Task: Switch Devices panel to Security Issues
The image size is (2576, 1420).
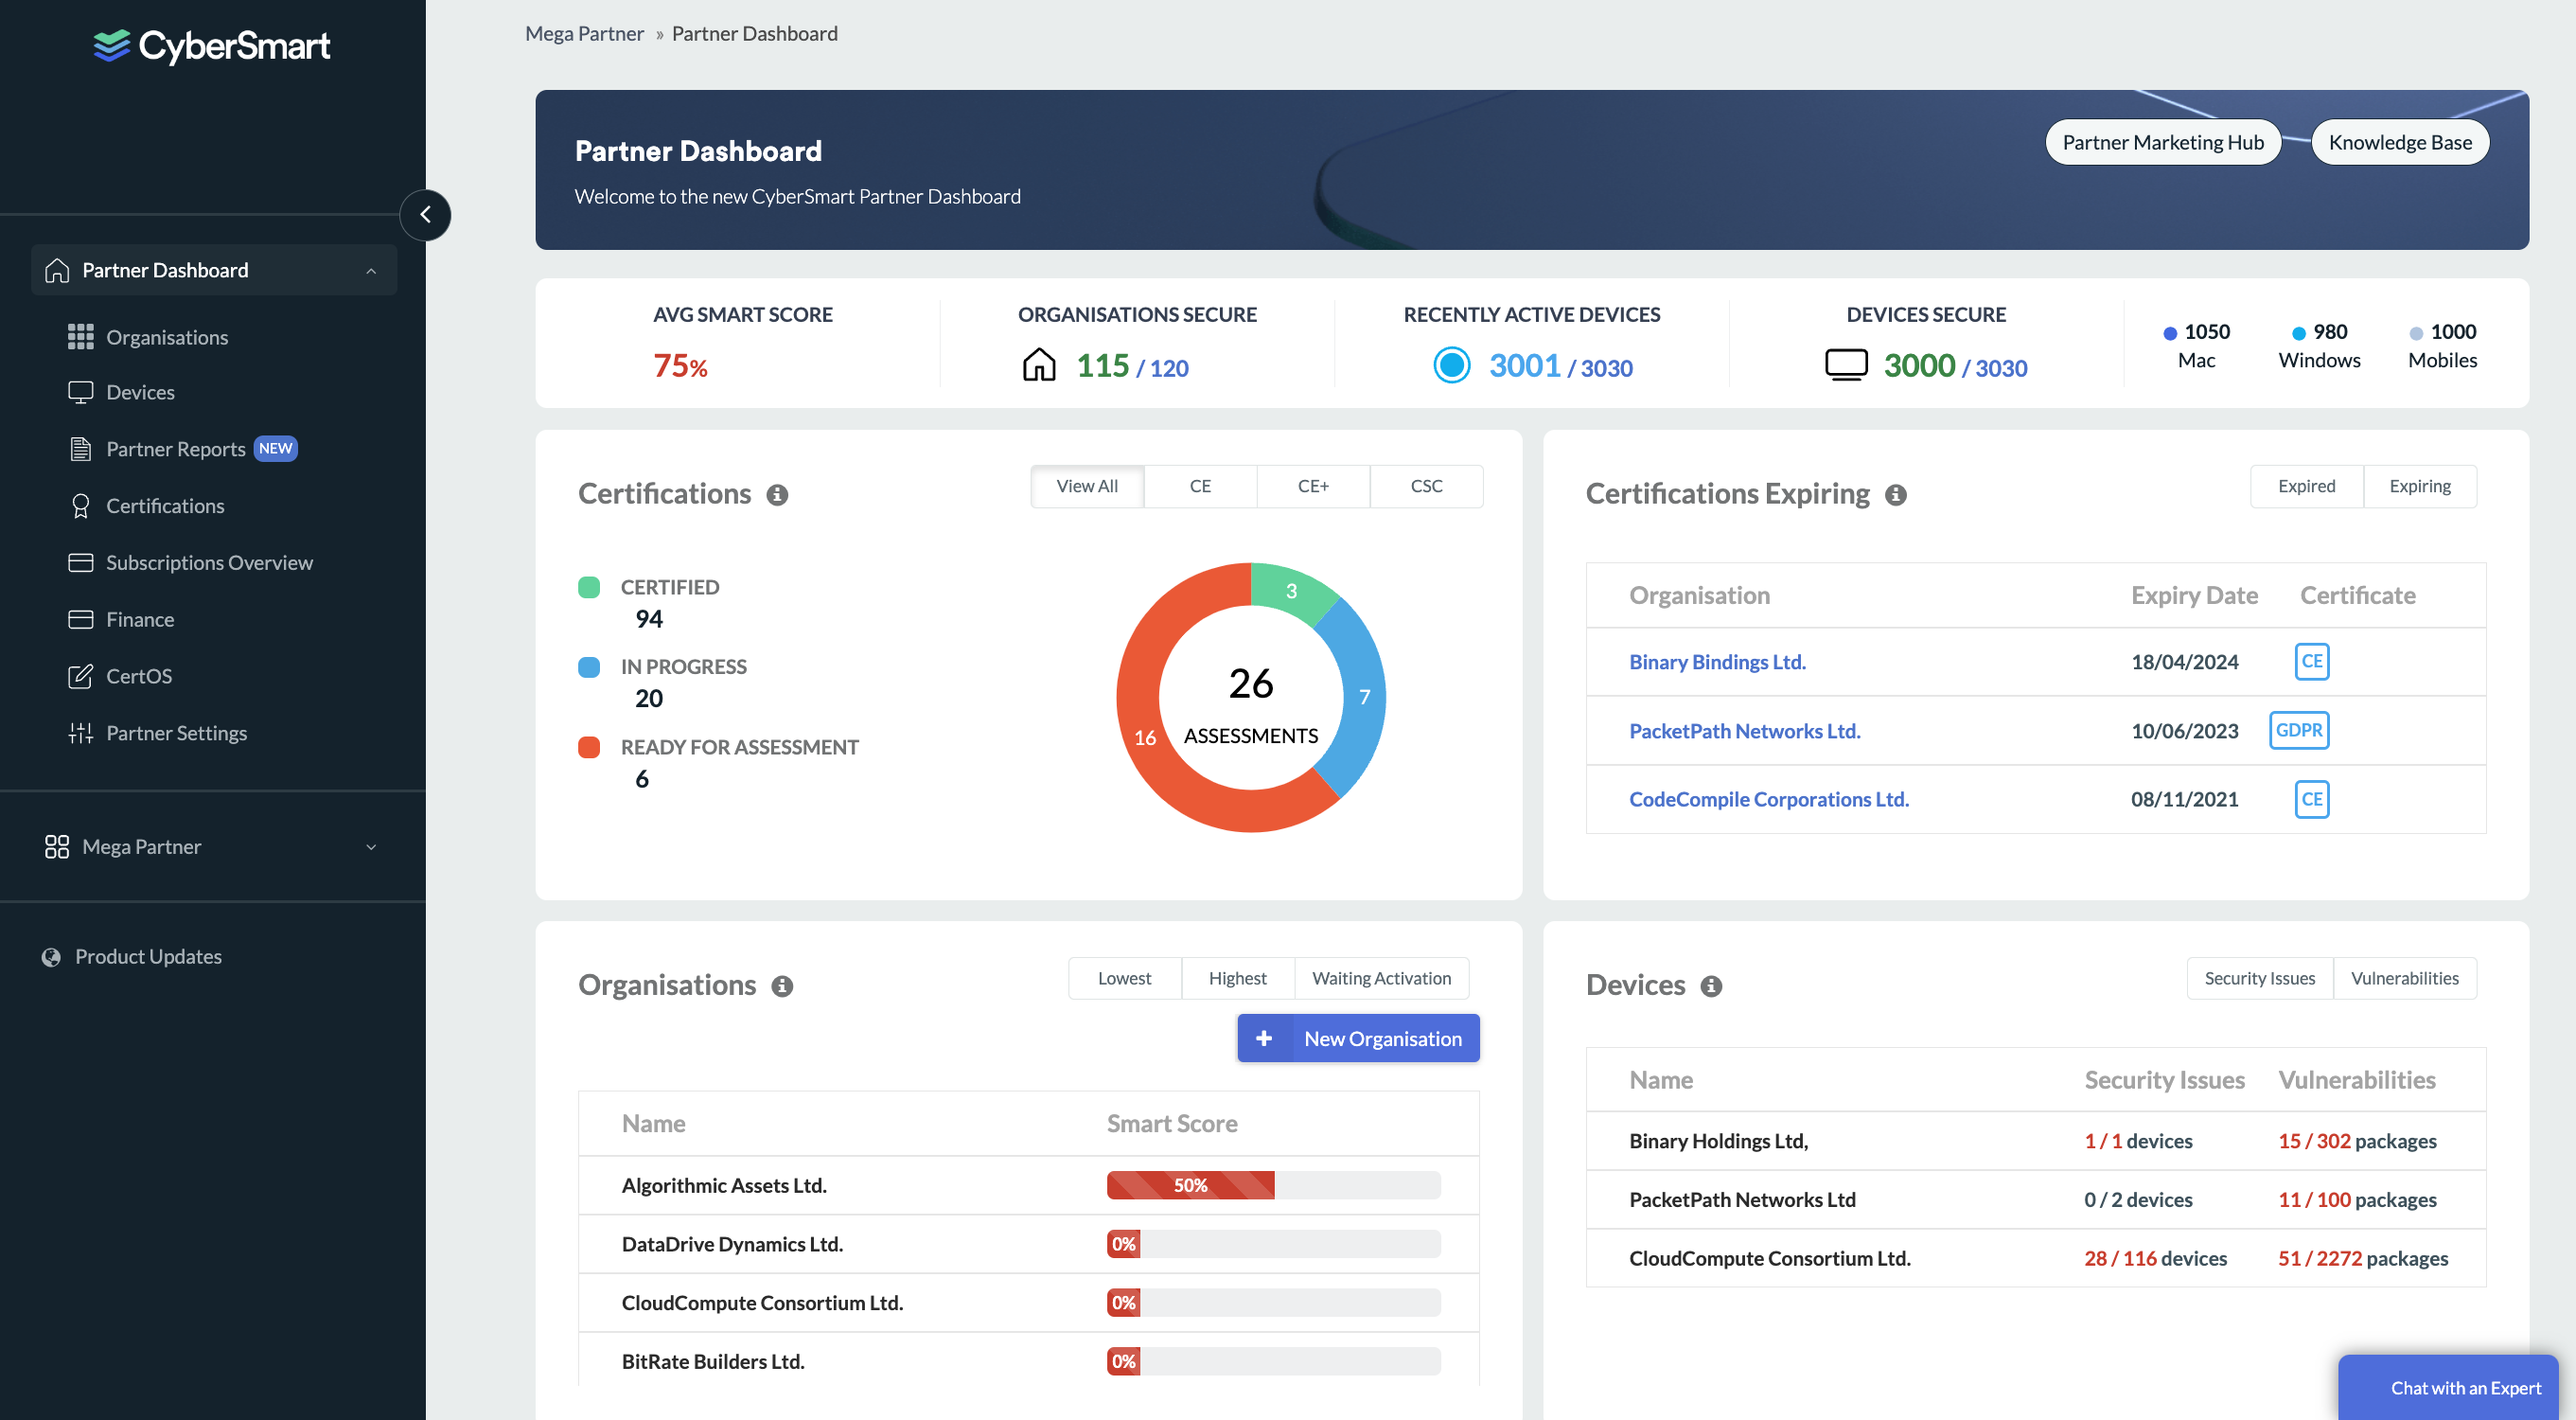Action: point(2259,978)
